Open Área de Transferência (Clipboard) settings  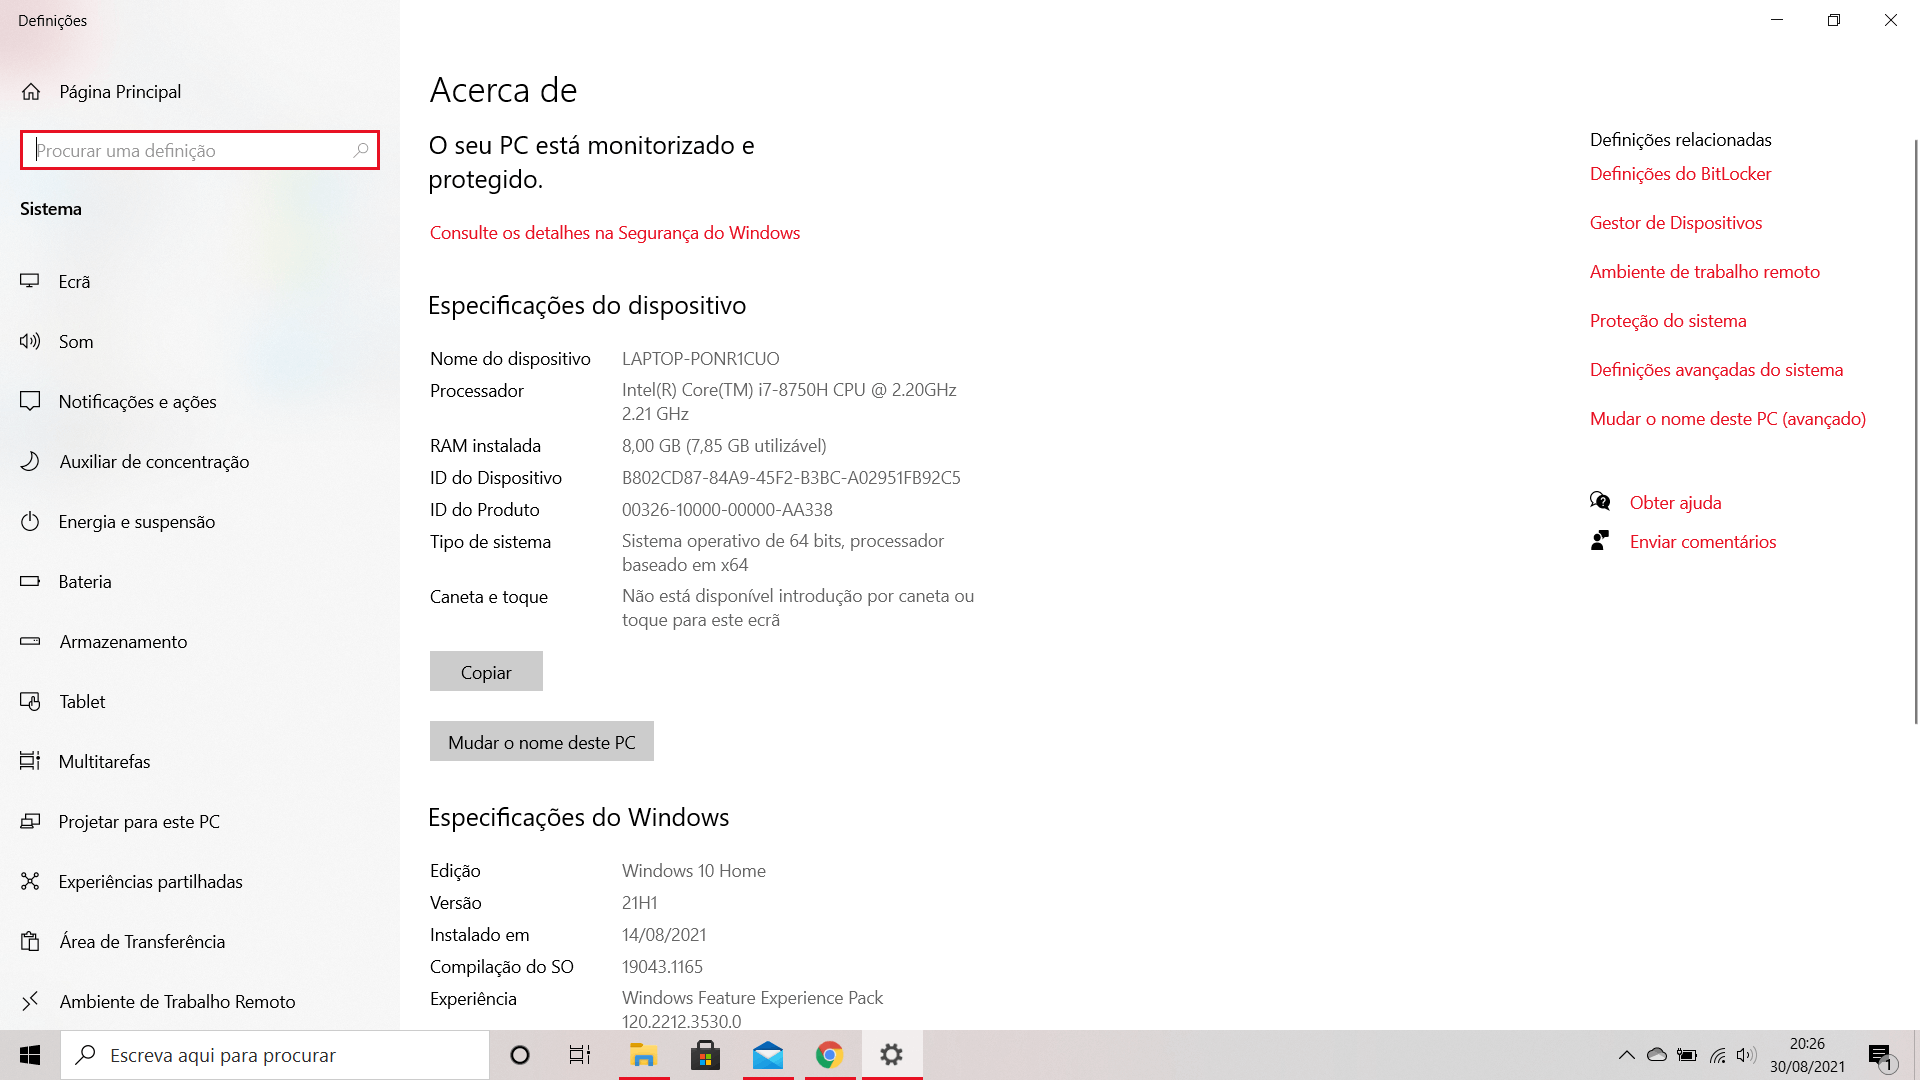point(141,940)
